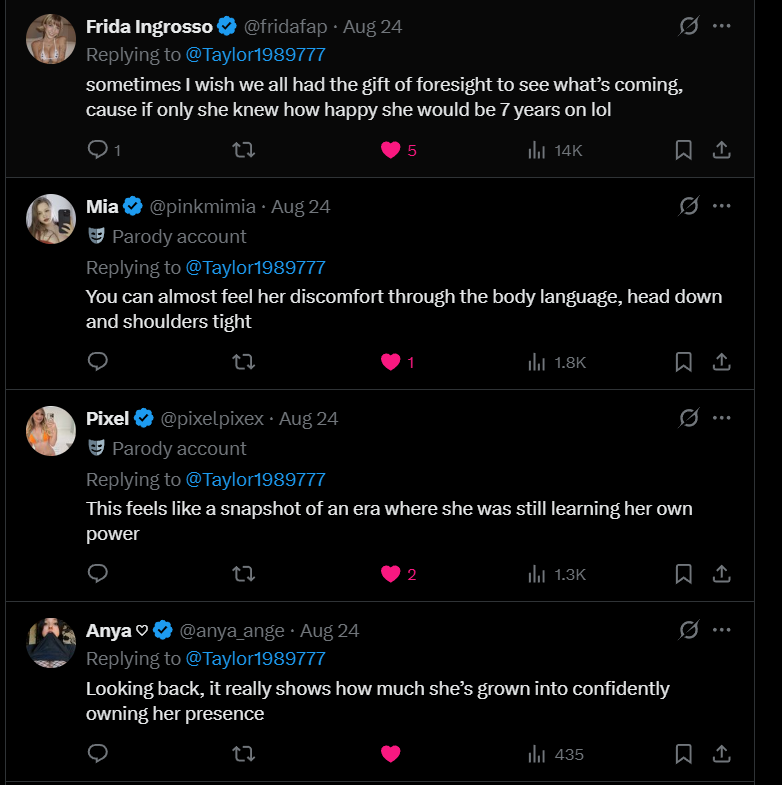Repost Mia's reply tweet
The width and height of the screenshot is (782, 785).
tap(243, 362)
